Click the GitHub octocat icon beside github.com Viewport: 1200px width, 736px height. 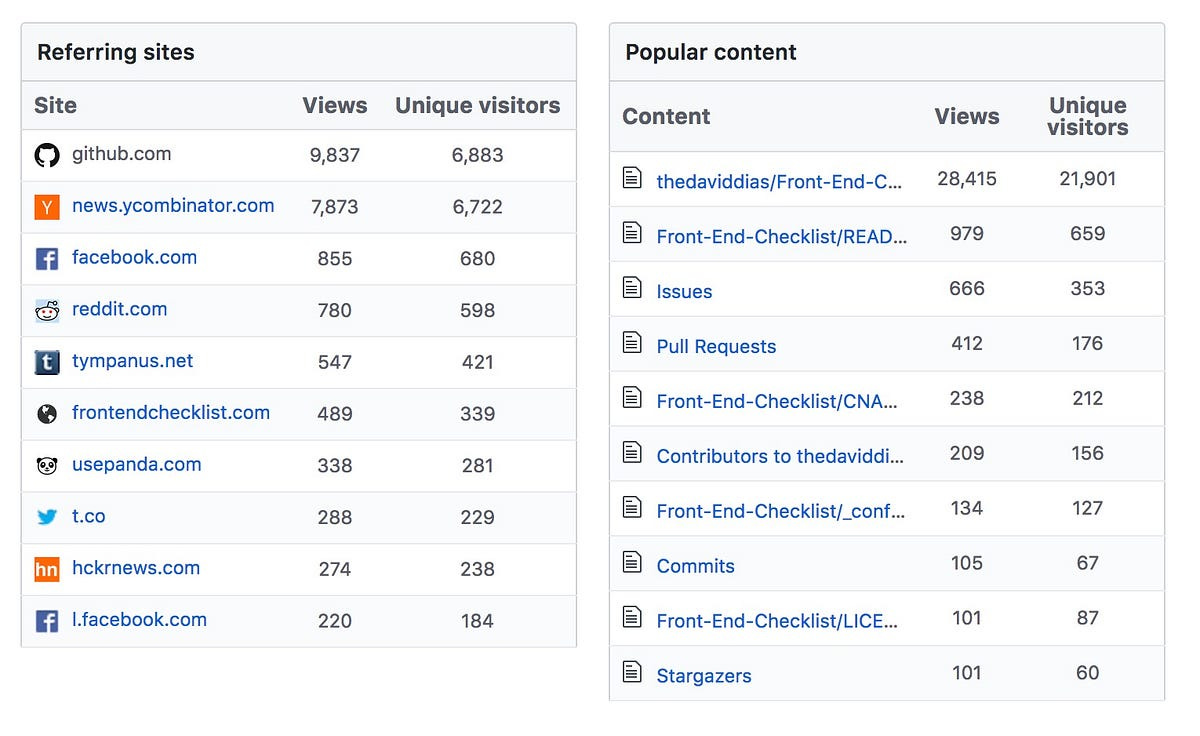(47, 155)
